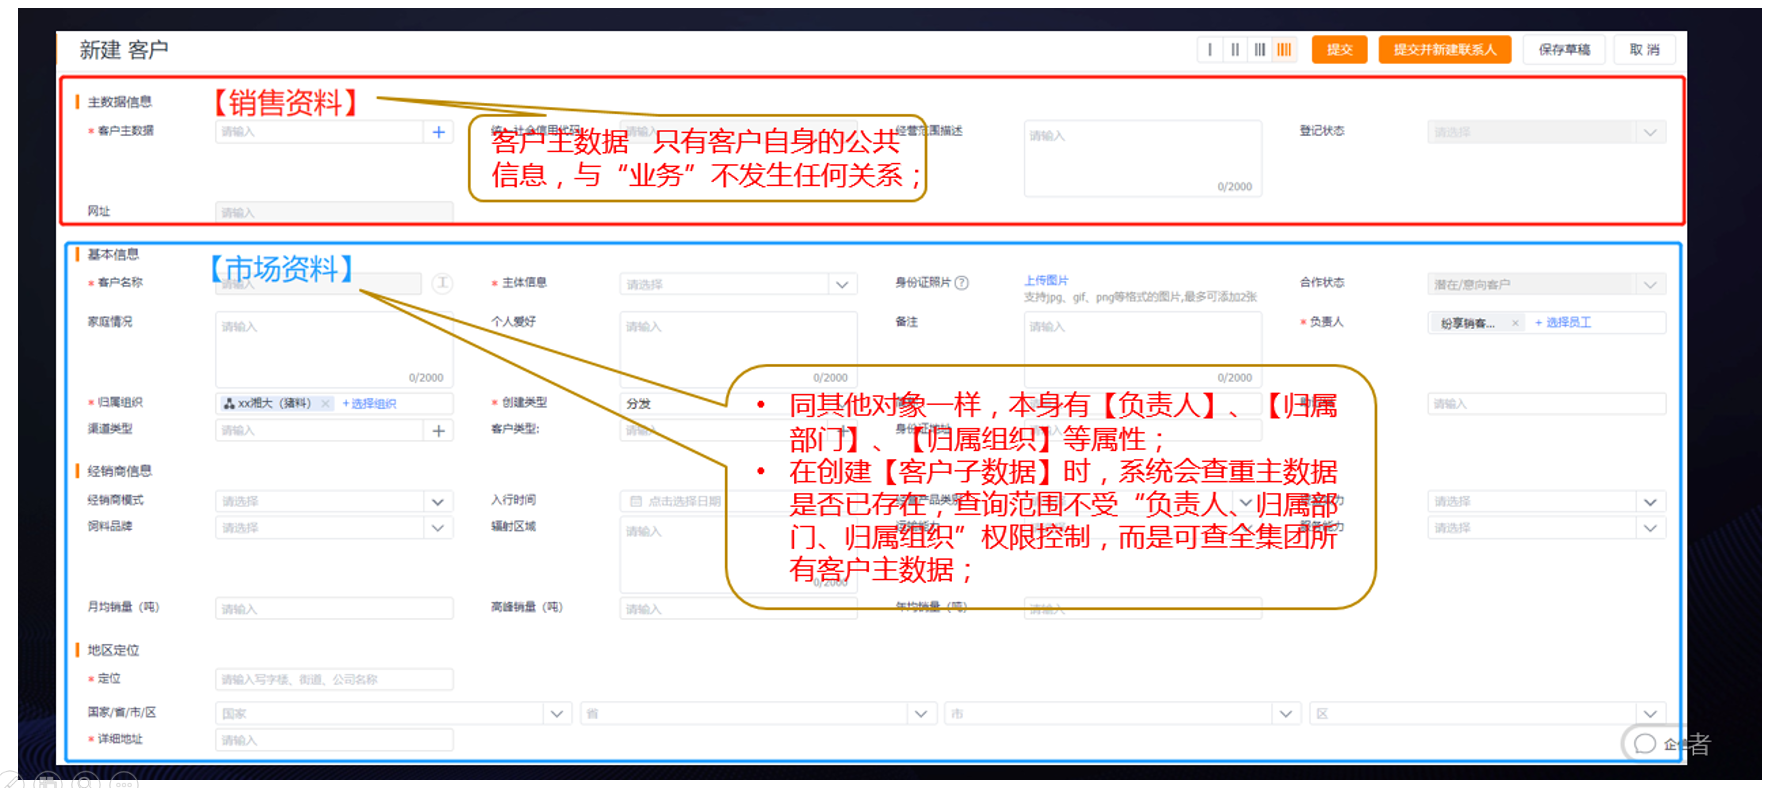Click the +选择组织 link
Viewport: 1771px width, 788px height.
(369, 404)
